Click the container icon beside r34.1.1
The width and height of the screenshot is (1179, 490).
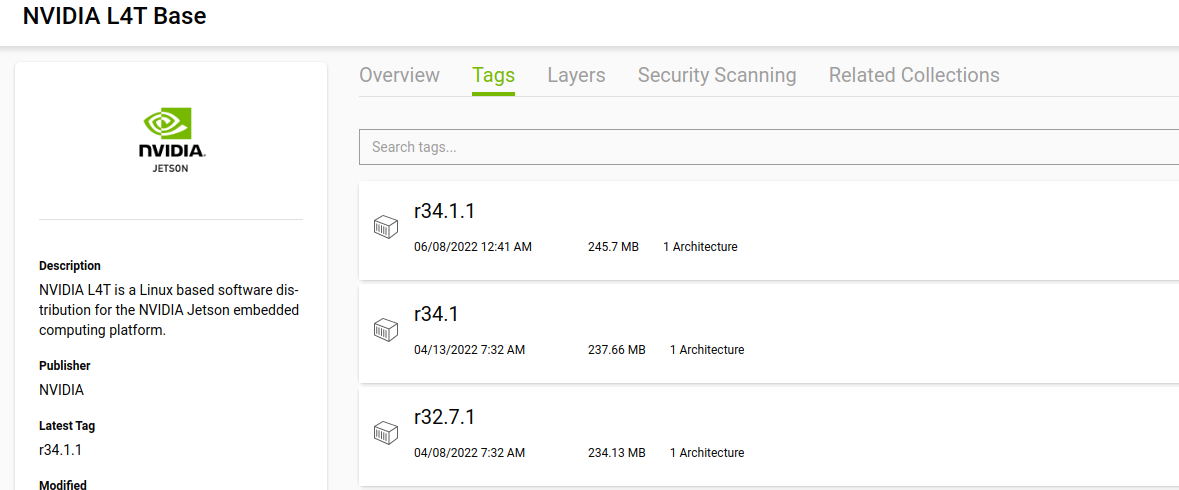[x=386, y=227]
